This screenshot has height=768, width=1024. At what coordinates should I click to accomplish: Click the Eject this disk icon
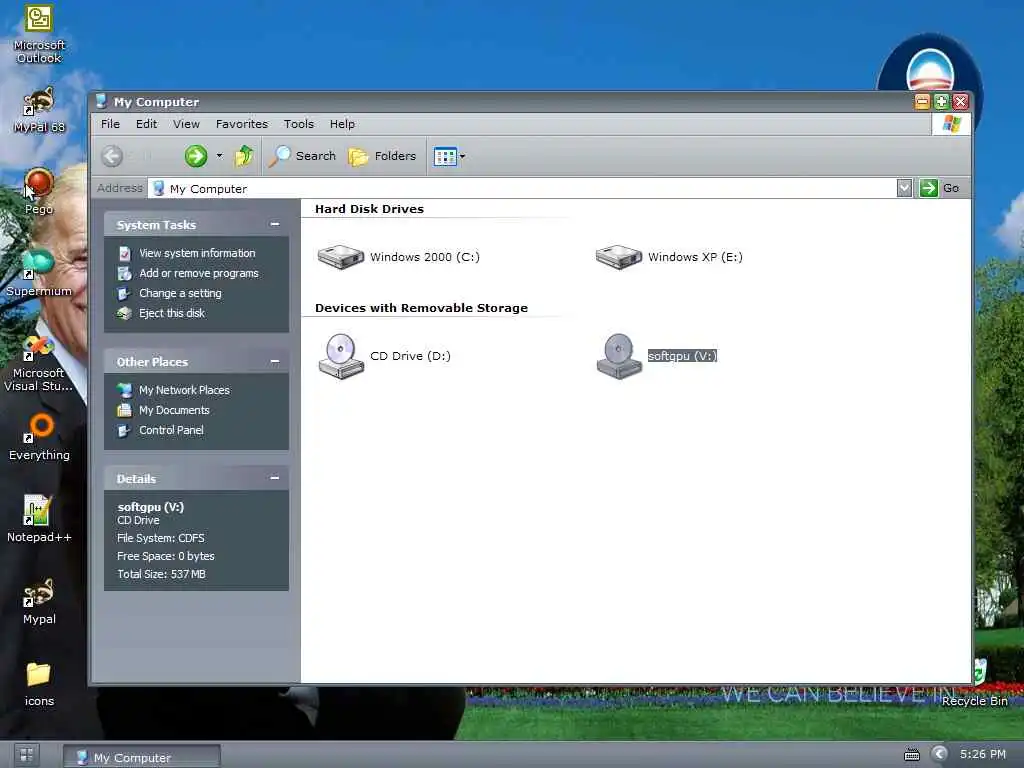(124, 313)
